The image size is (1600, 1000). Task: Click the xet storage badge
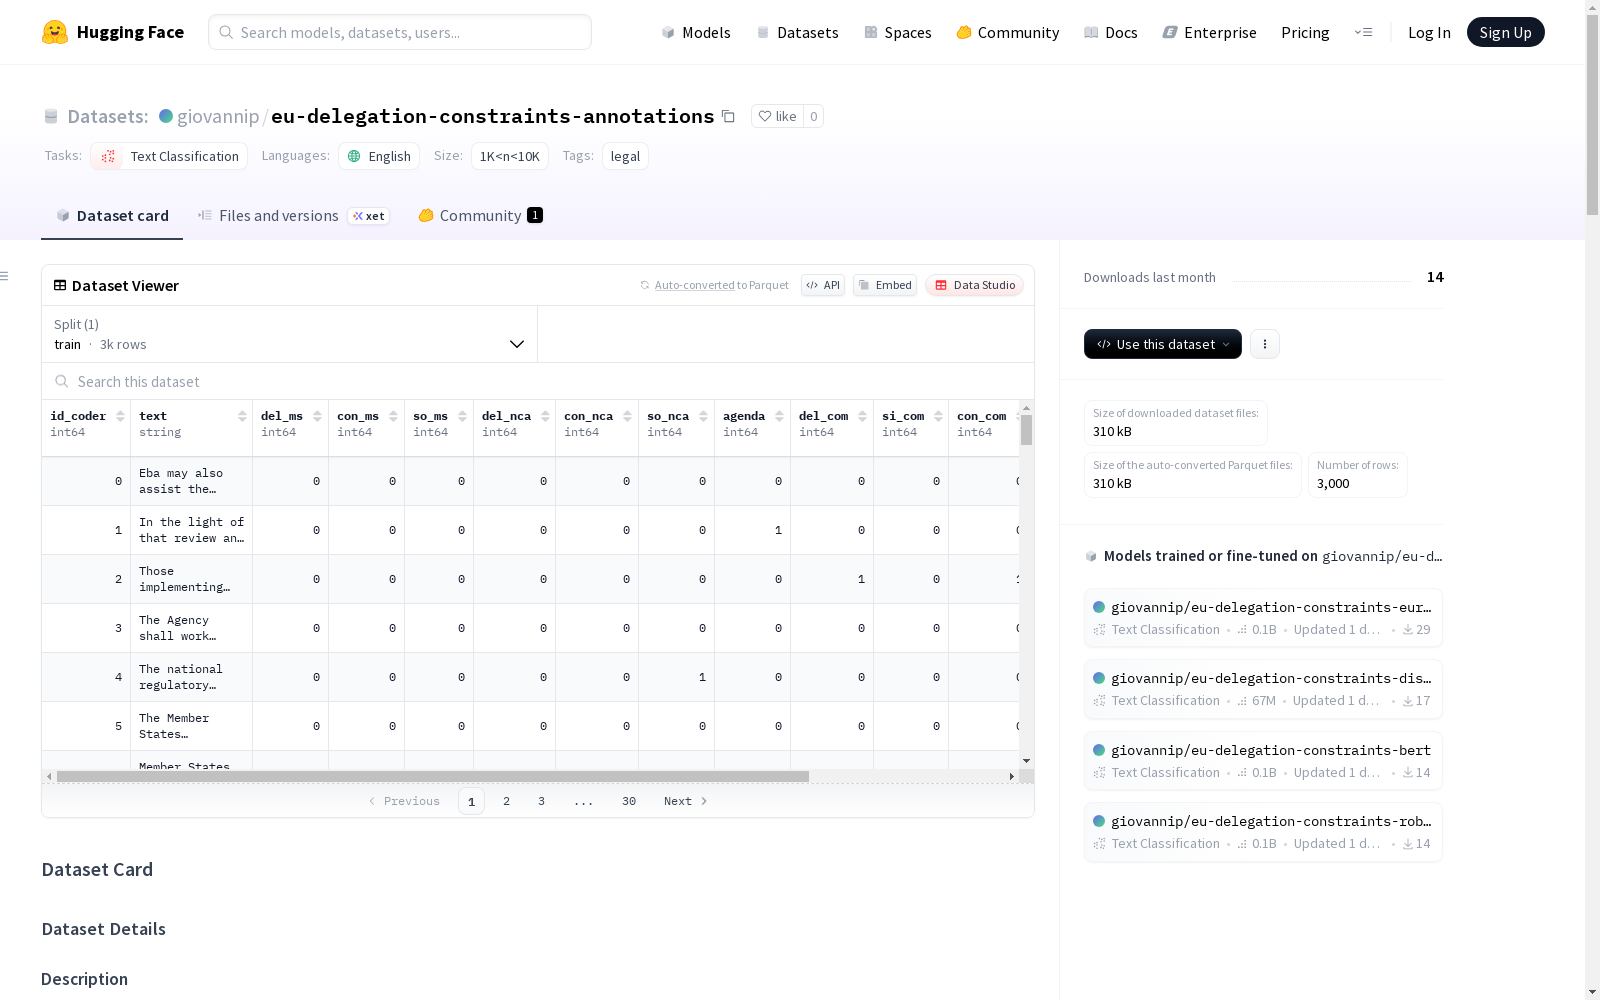(368, 216)
